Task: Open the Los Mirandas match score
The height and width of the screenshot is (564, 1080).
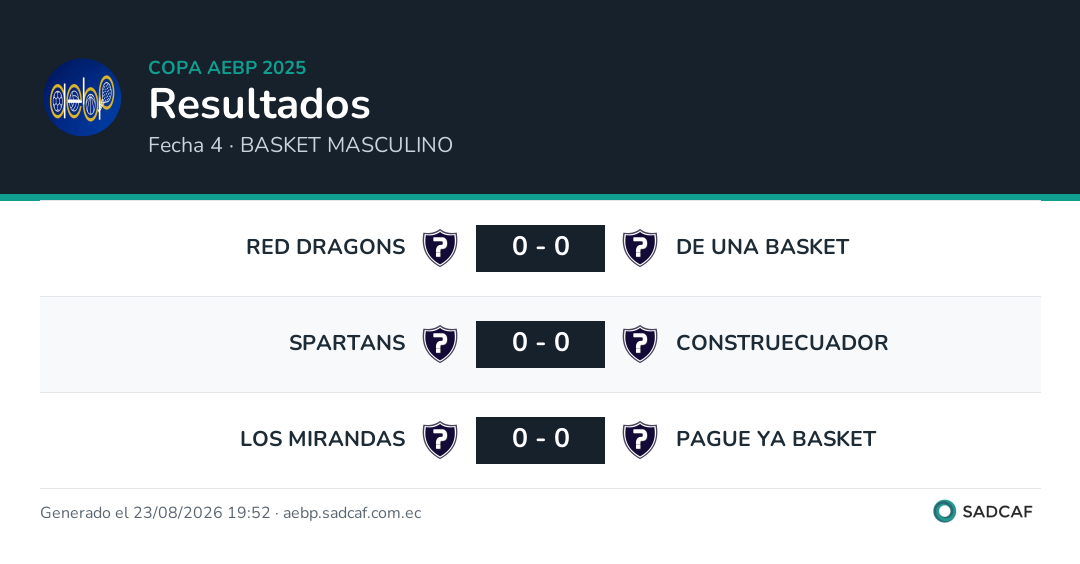Action: pyautogui.click(x=541, y=440)
